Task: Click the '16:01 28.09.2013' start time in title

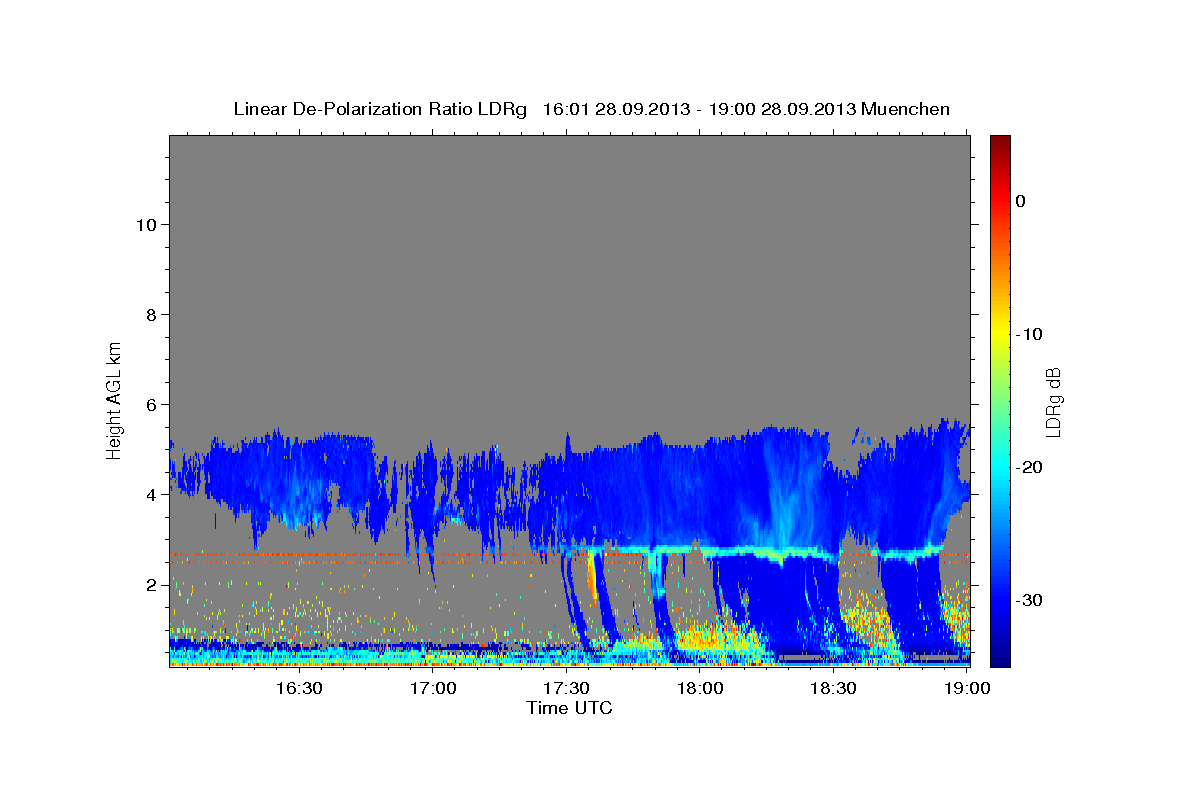Action: click(615, 109)
